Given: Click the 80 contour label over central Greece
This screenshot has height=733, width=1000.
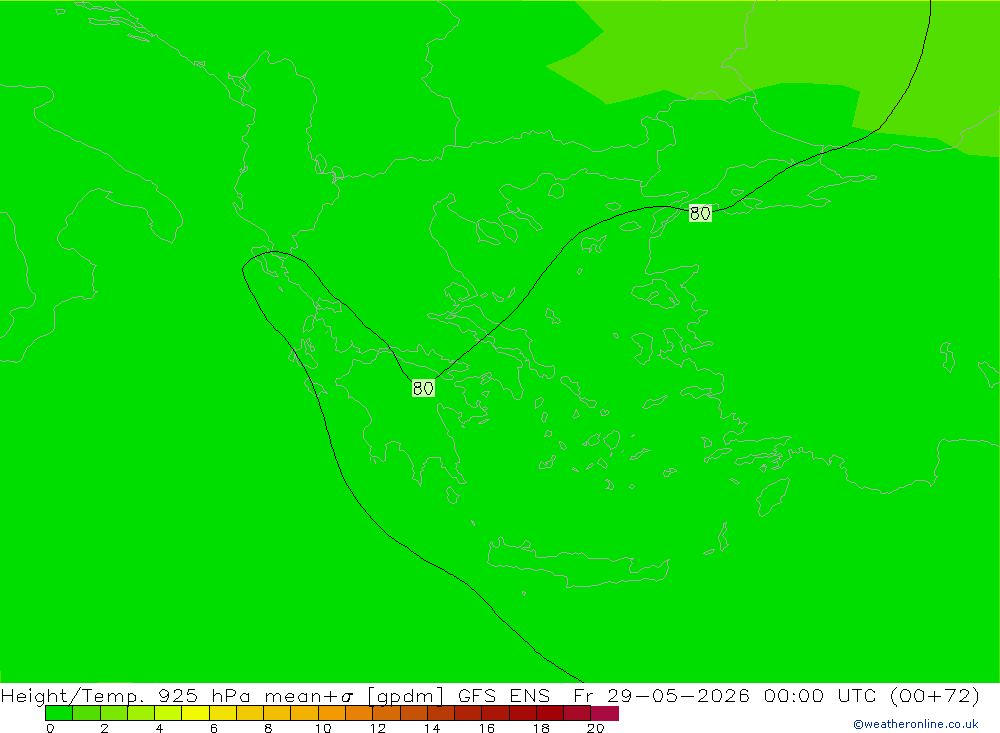Looking at the screenshot, I should (423, 388).
